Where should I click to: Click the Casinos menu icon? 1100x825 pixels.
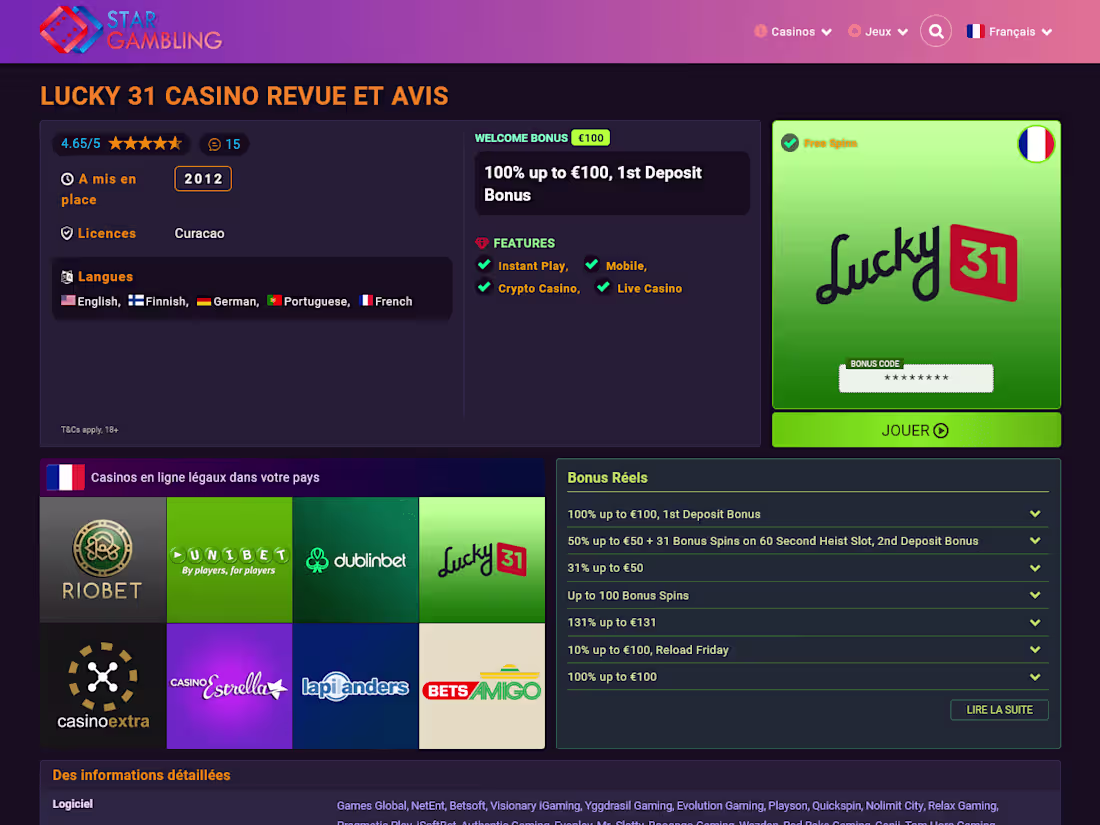(x=760, y=31)
